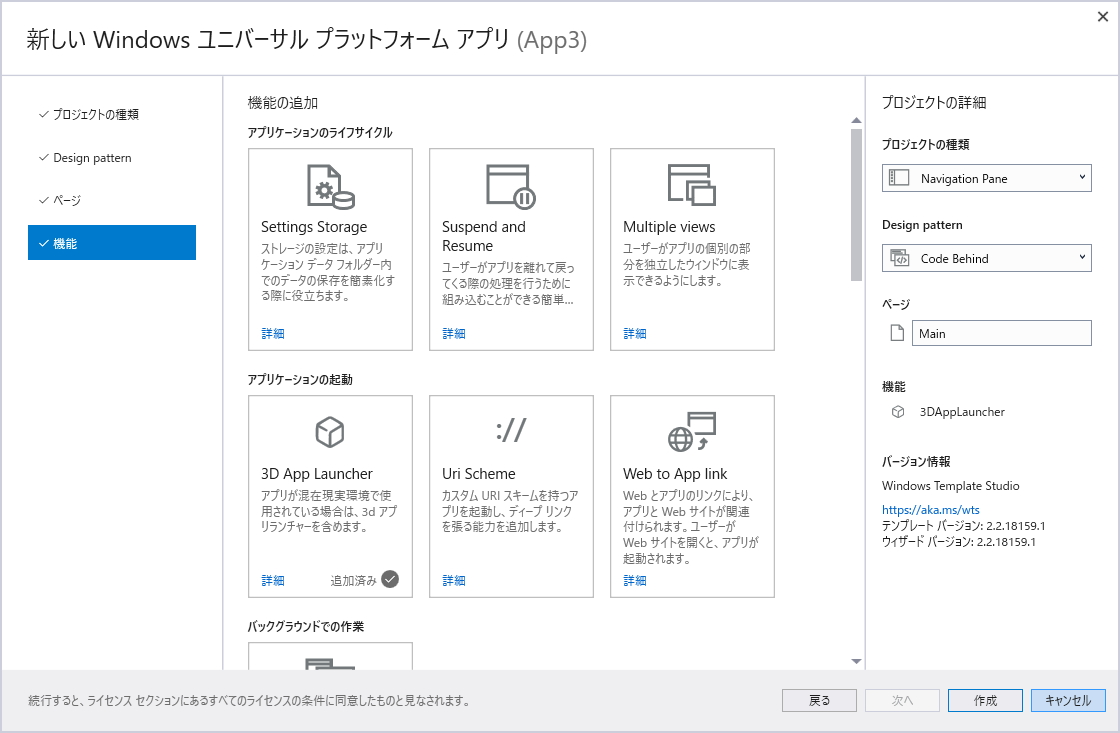The width and height of the screenshot is (1120, 733).
Task: Click the 作成 button to create the project
Action: pyautogui.click(x=984, y=700)
